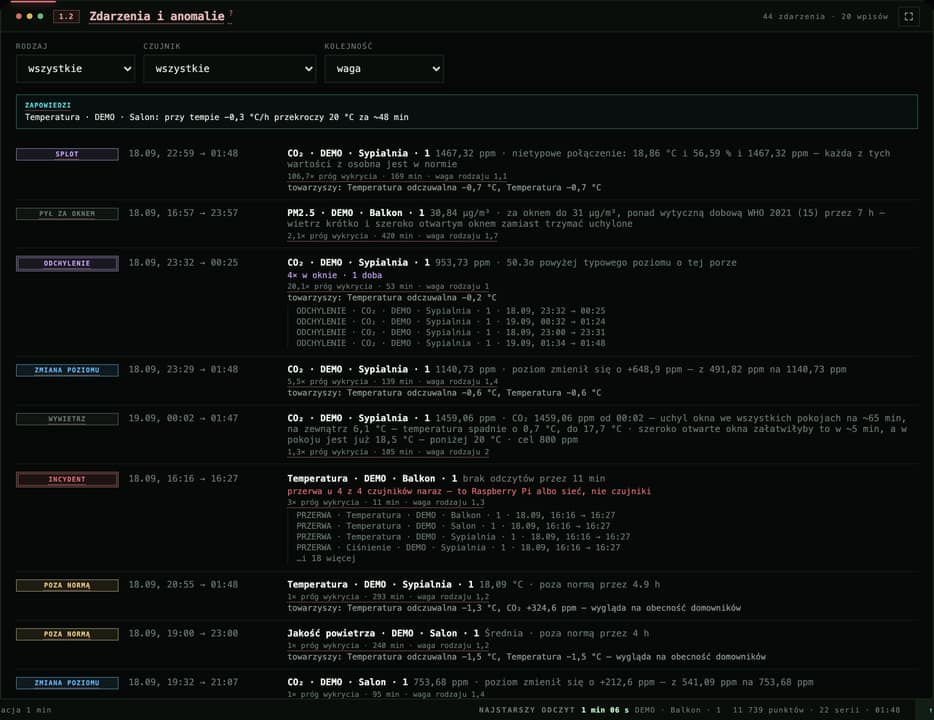Click the time range "19.09, 00:02 → 01:47"
The width and height of the screenshot is (934, 720).
click(183, 418)
